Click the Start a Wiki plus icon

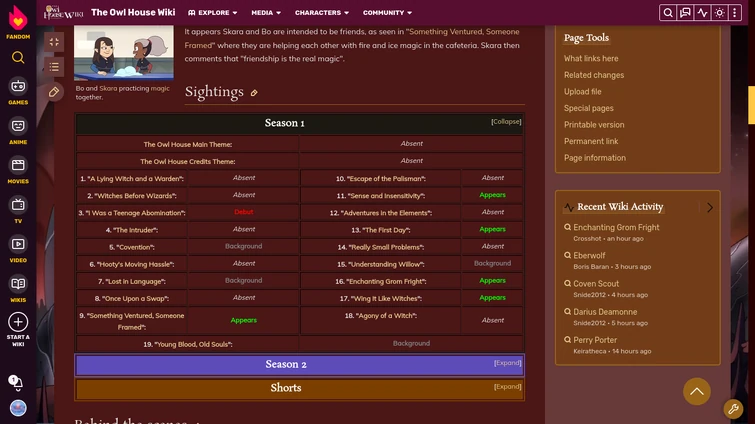pos(18,322)
